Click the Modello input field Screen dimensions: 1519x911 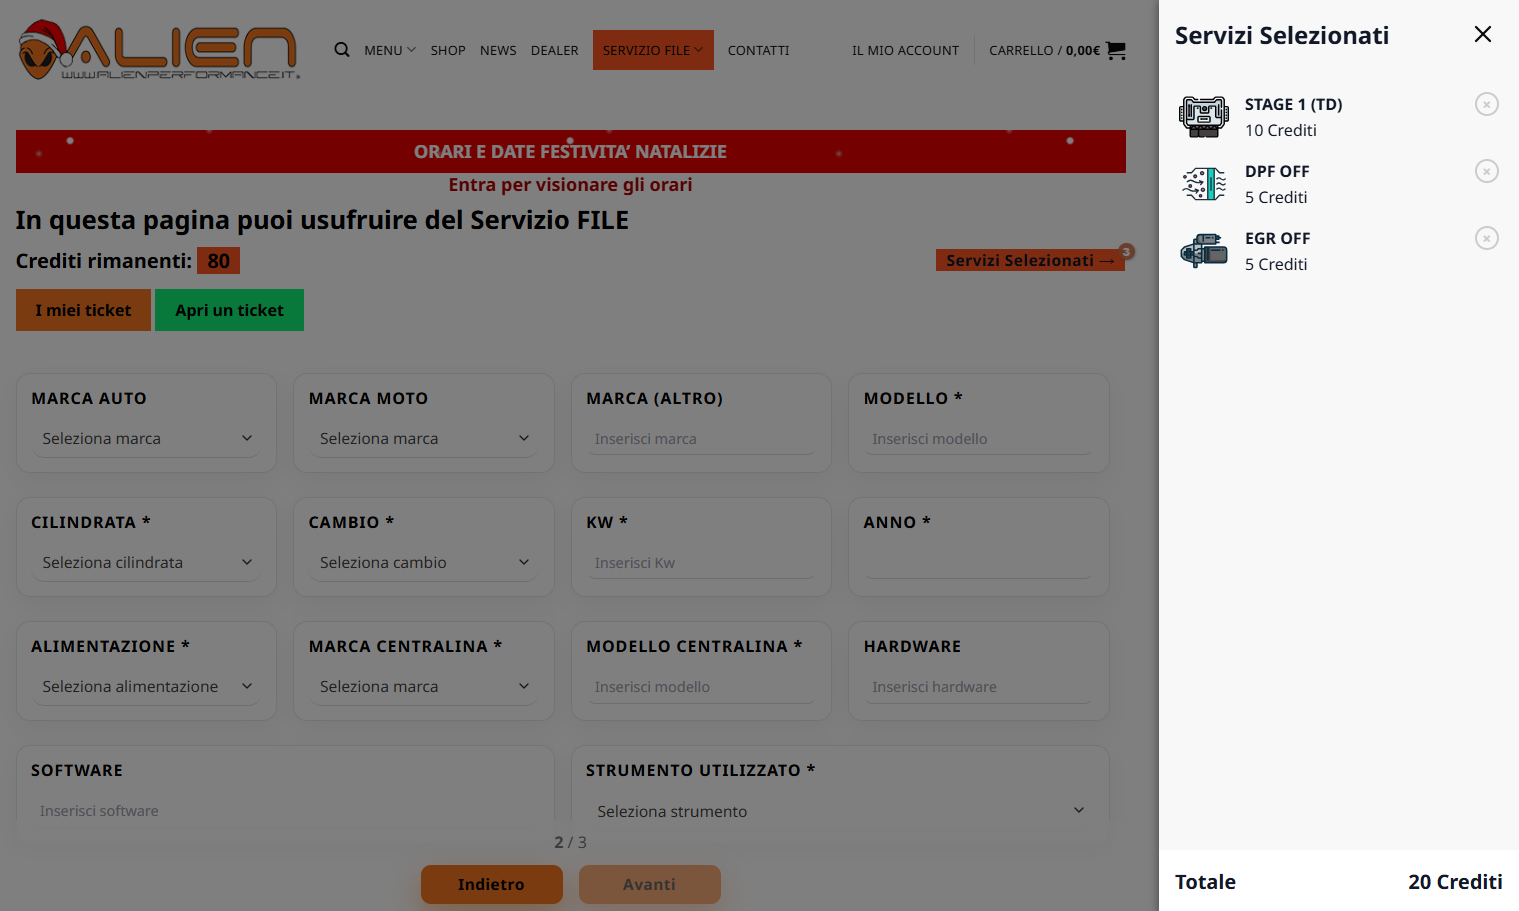point(978,439)
